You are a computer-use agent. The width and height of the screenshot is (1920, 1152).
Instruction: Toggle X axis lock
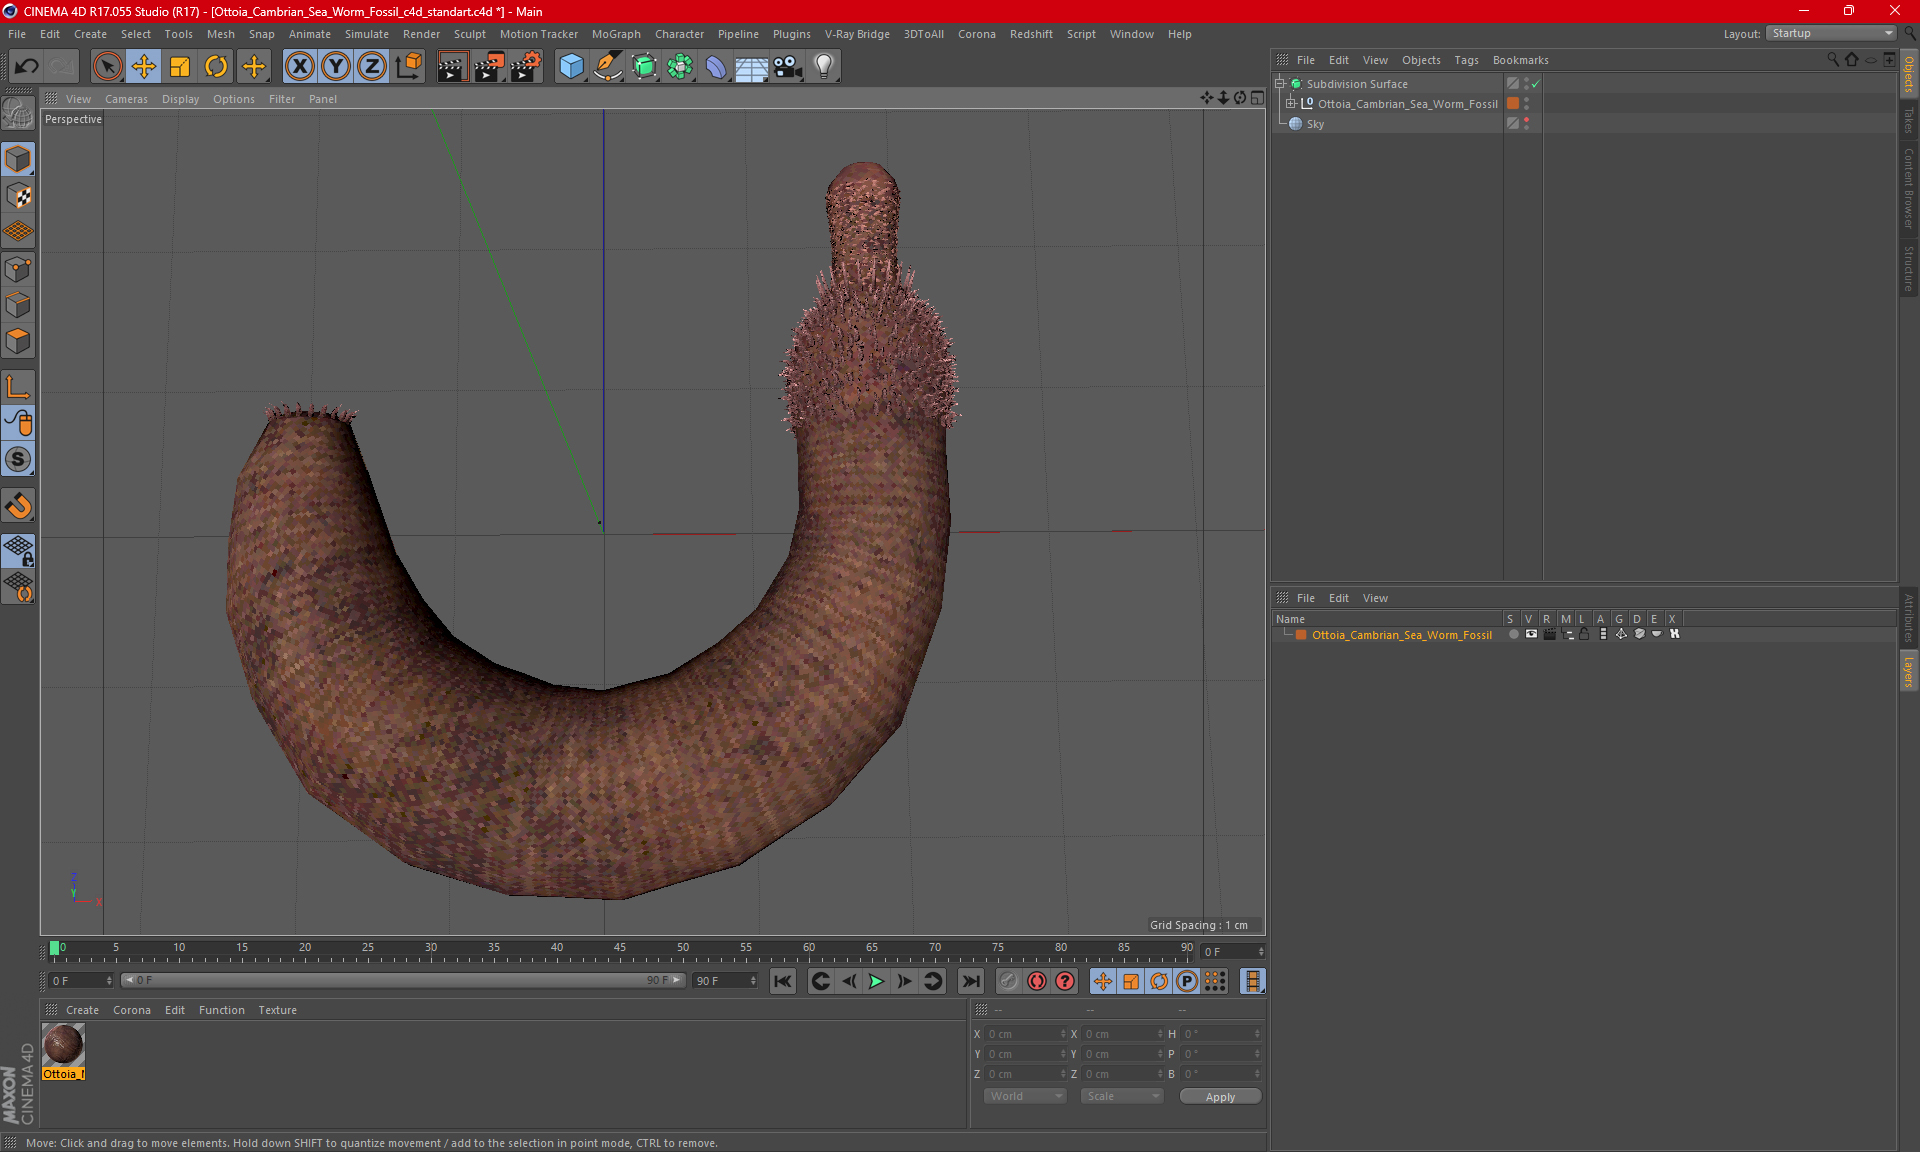tap(299, 67)
